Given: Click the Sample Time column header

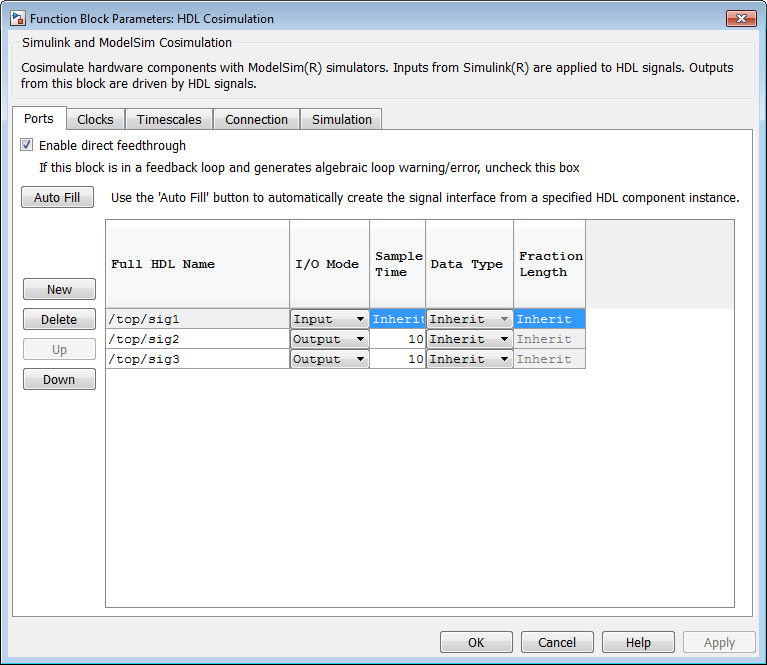Looking at the screenshot, I should coord(398,264).
